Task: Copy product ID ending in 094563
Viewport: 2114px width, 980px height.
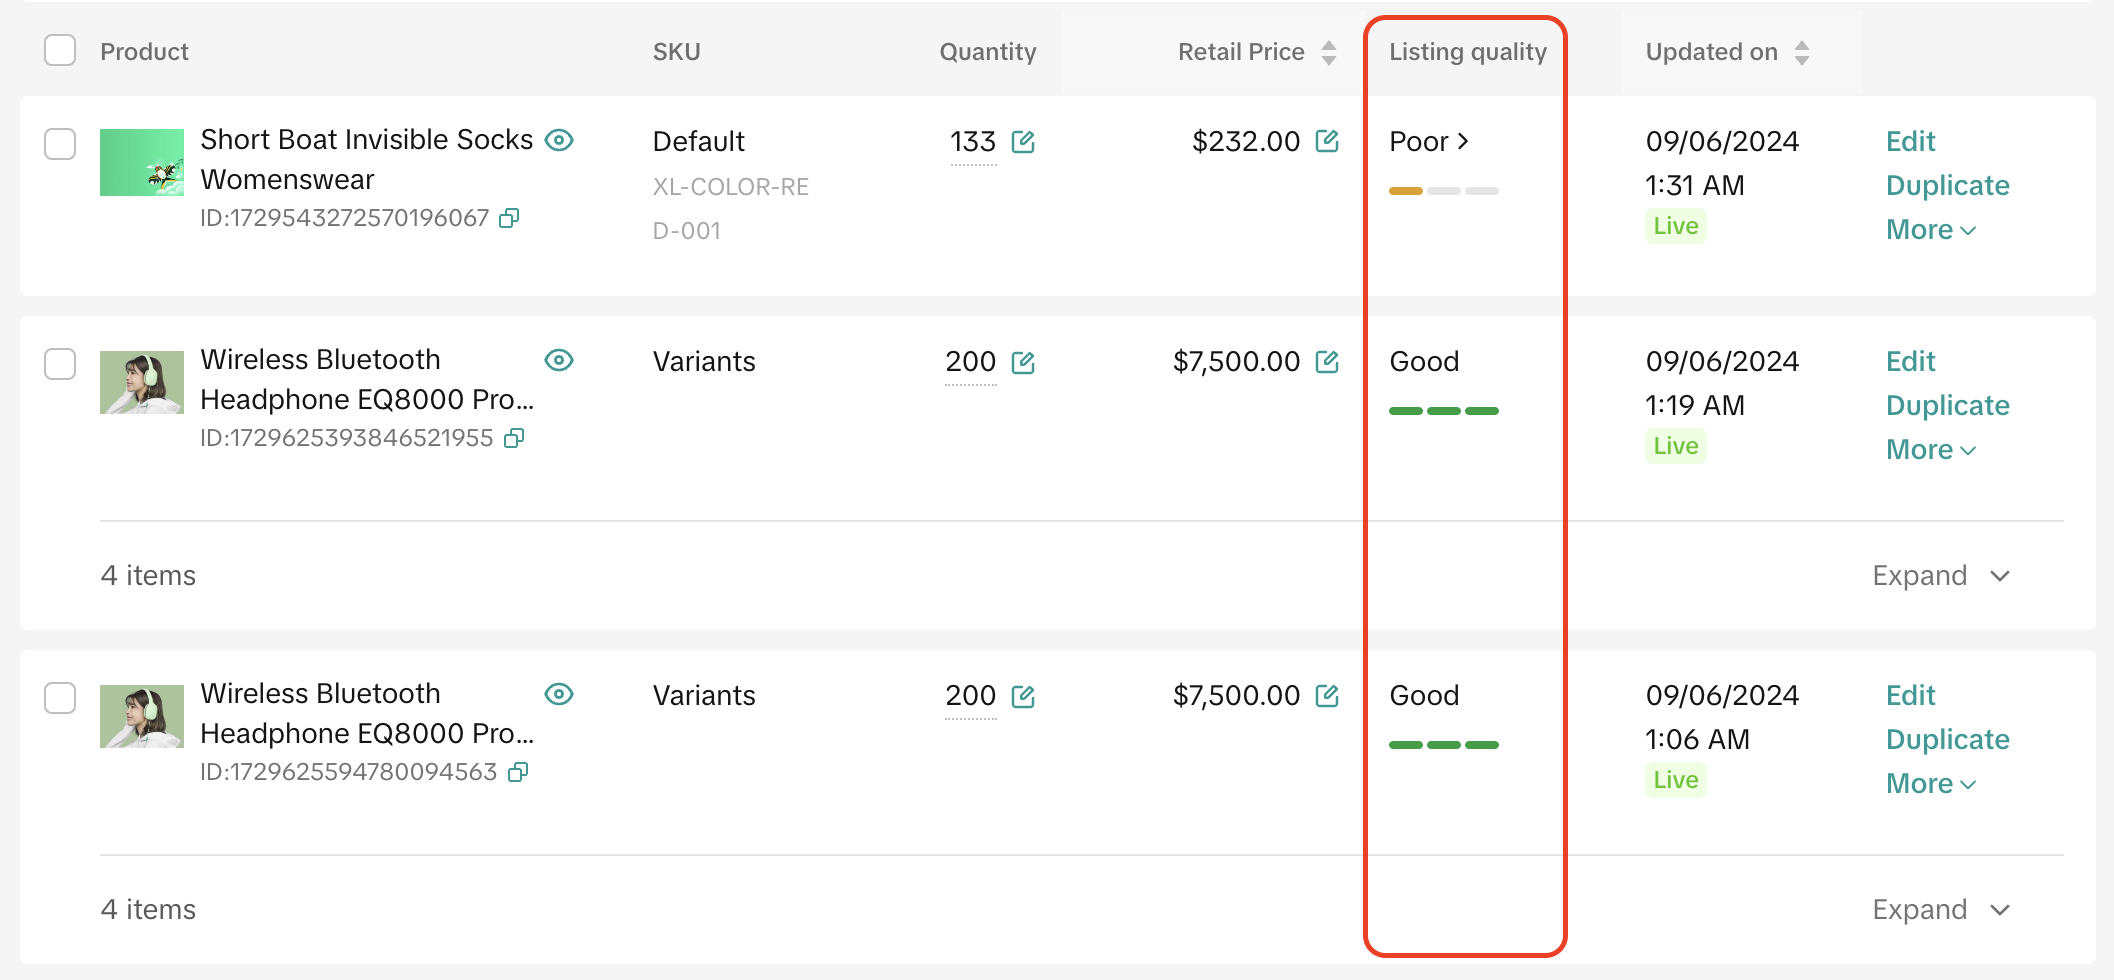Action: click(518, 772)
